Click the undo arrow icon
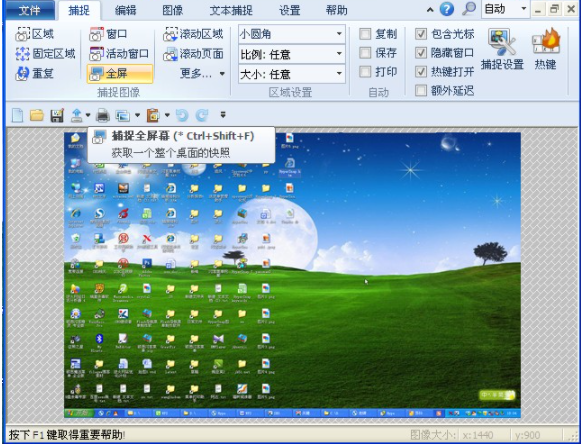This screenshot has width=581, height=444. tap(182, 115)
